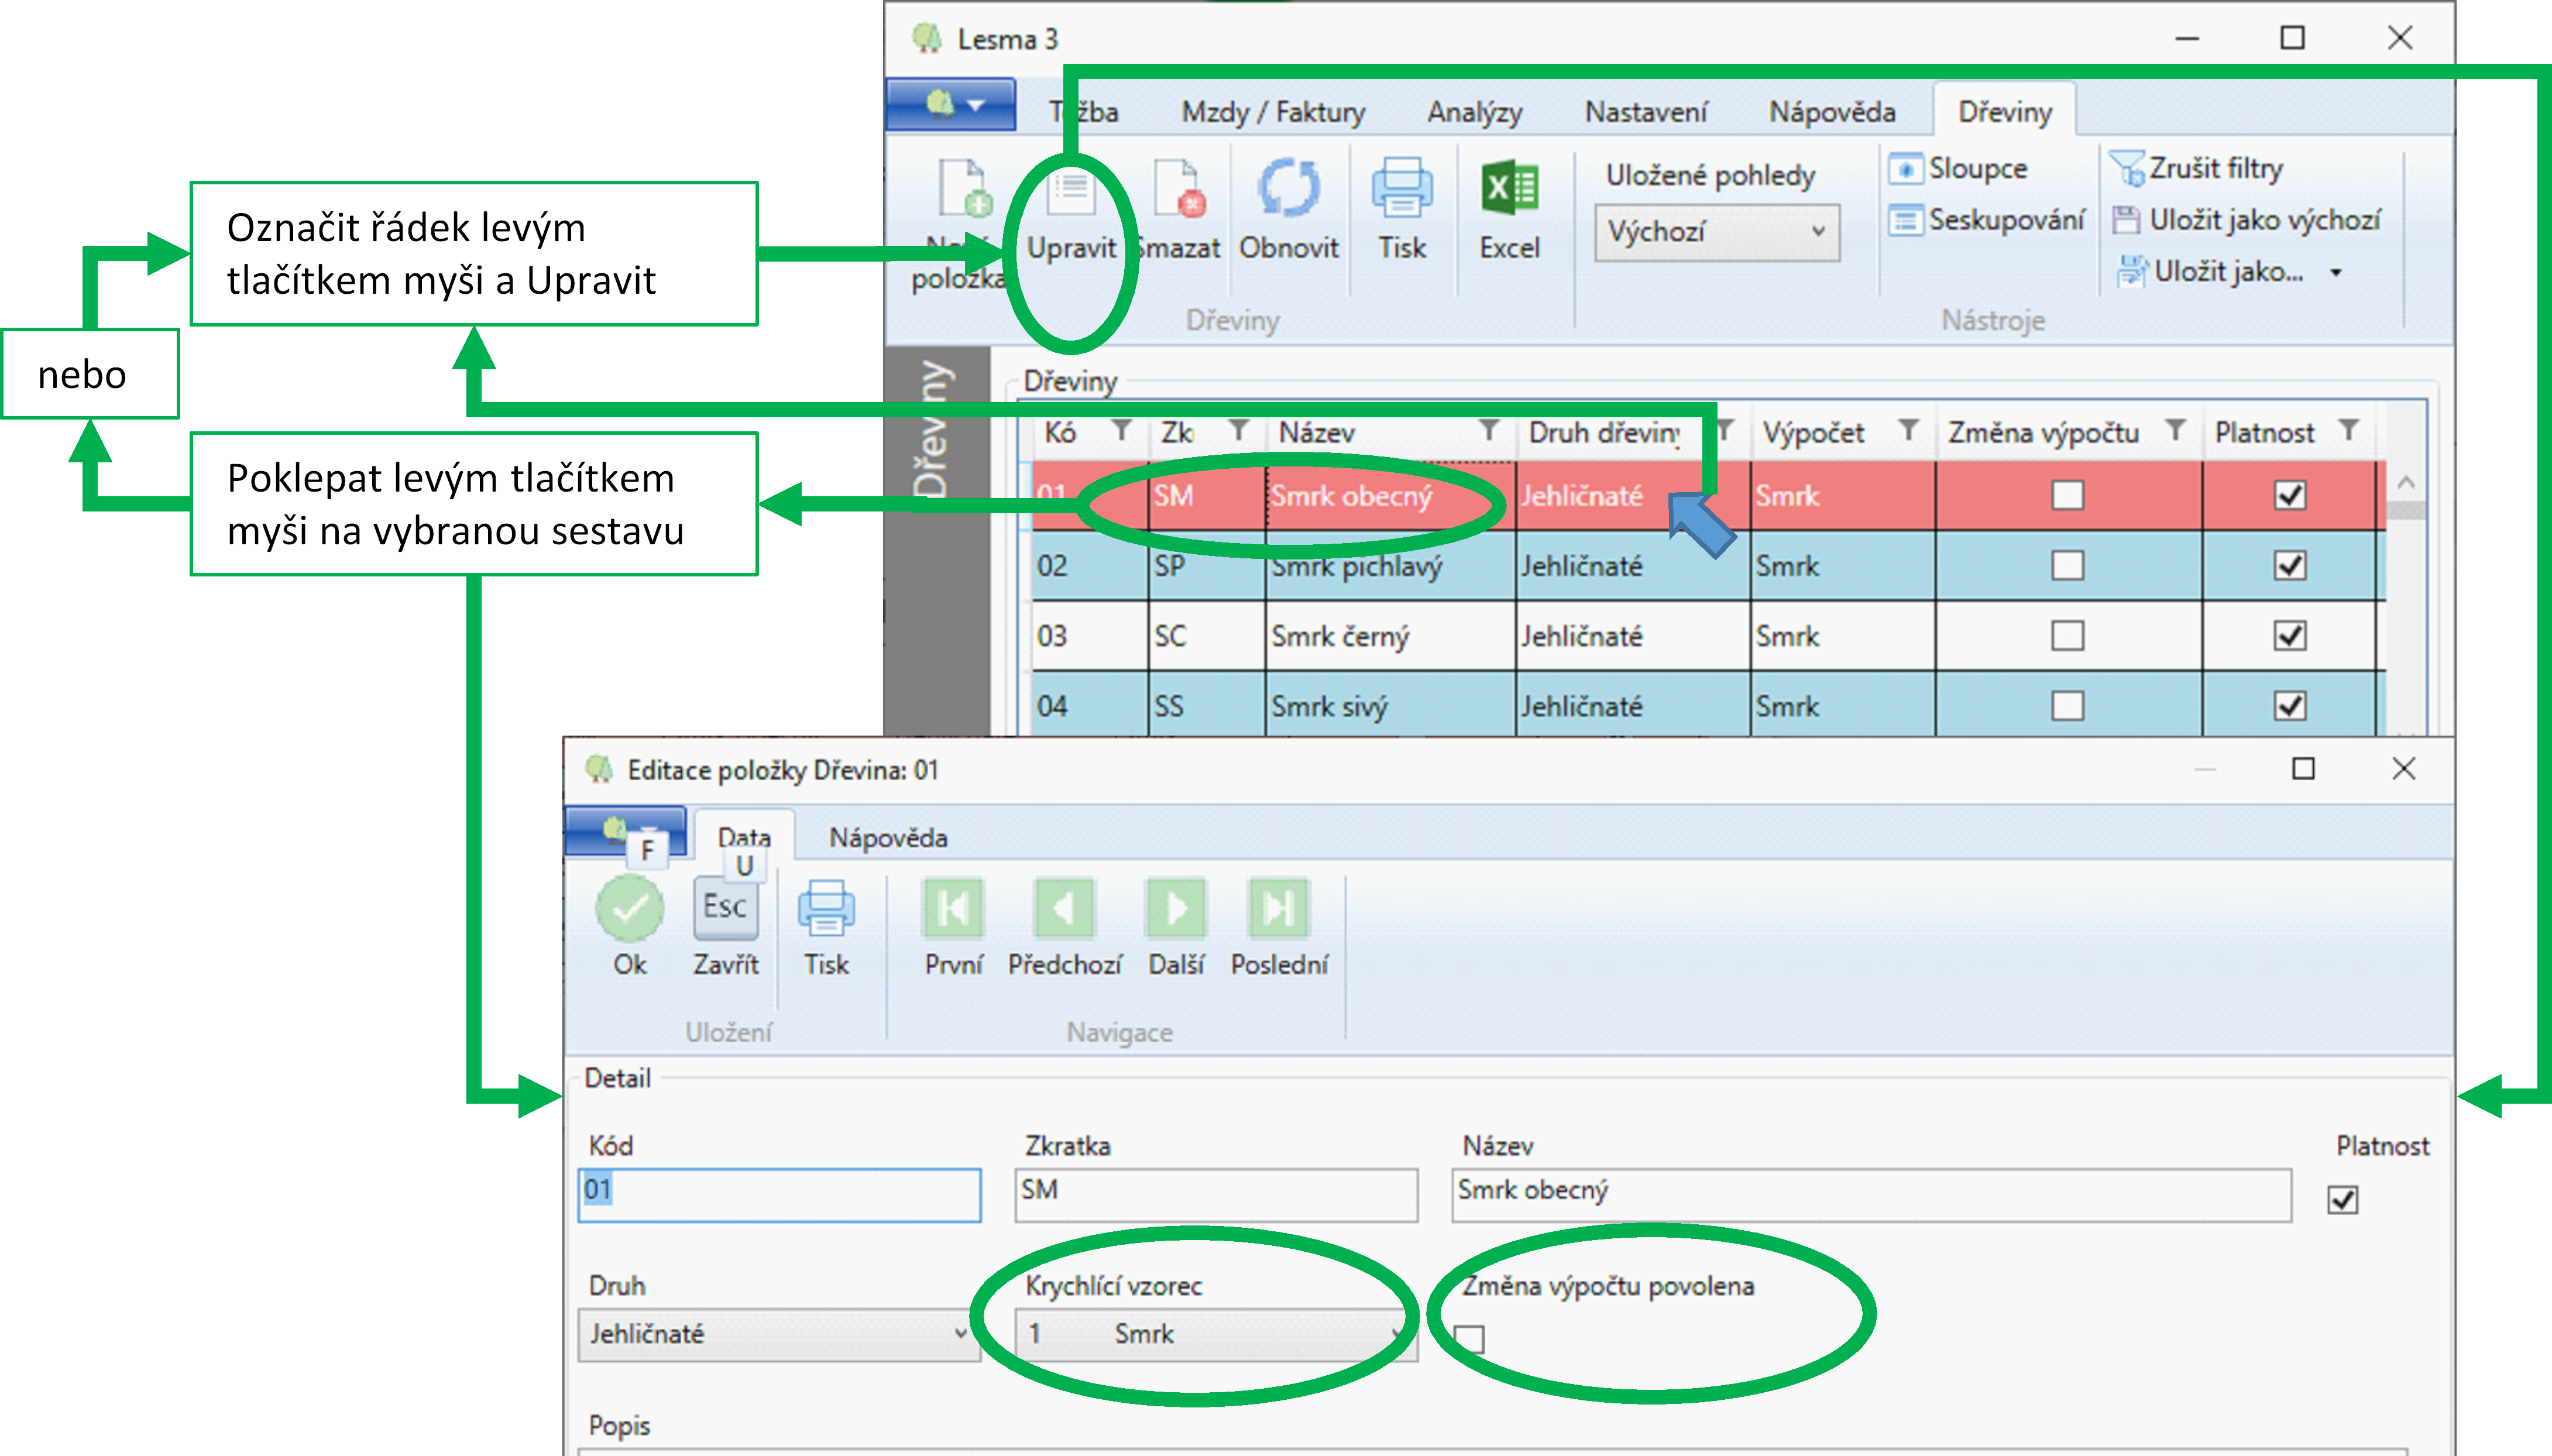Uncheck Platnost checkbox in Detail form

[2342, 1199]
